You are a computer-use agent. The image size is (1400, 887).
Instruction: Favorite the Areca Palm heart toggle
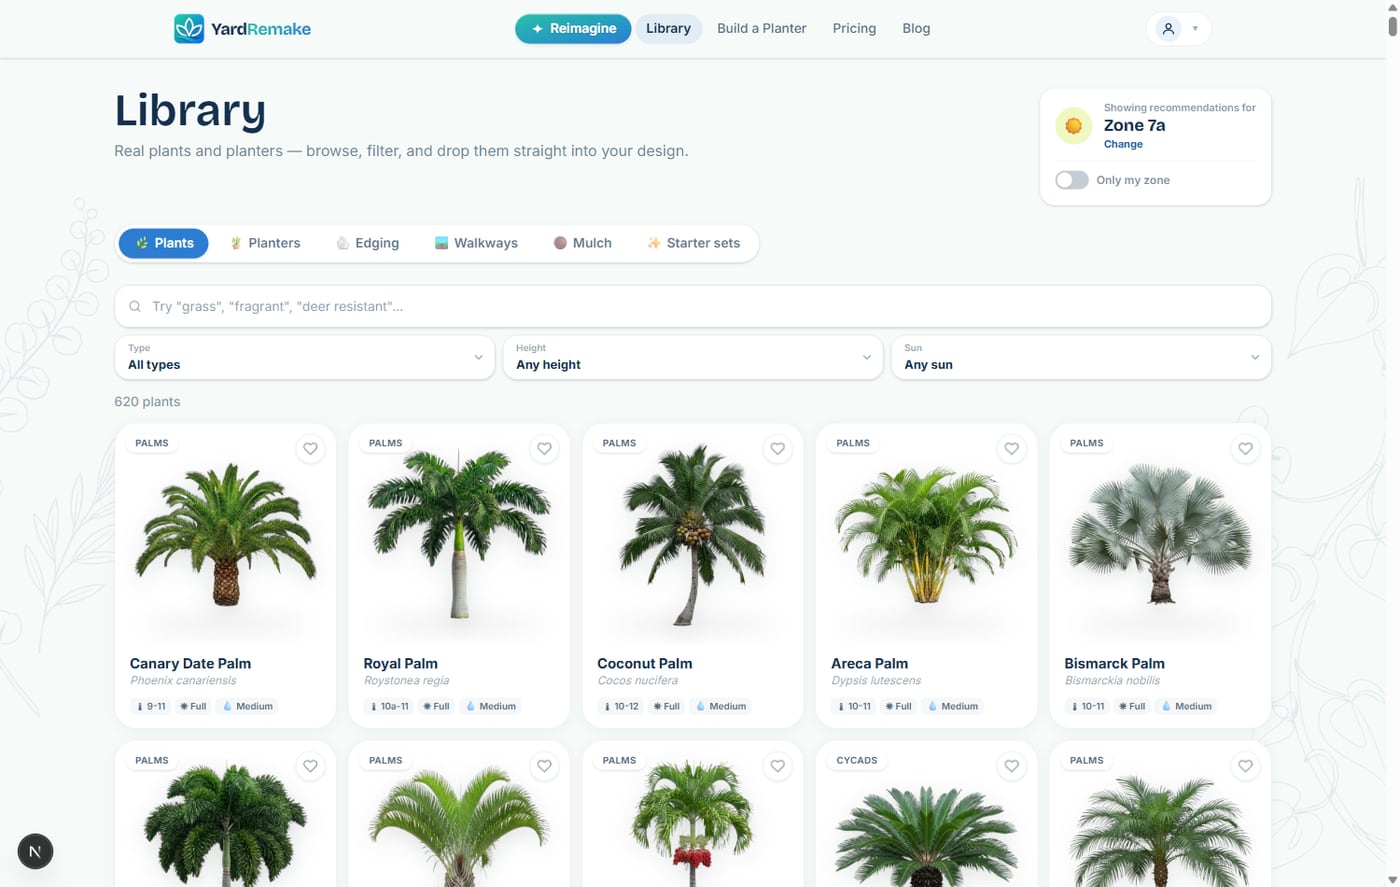coord(1012,449)
